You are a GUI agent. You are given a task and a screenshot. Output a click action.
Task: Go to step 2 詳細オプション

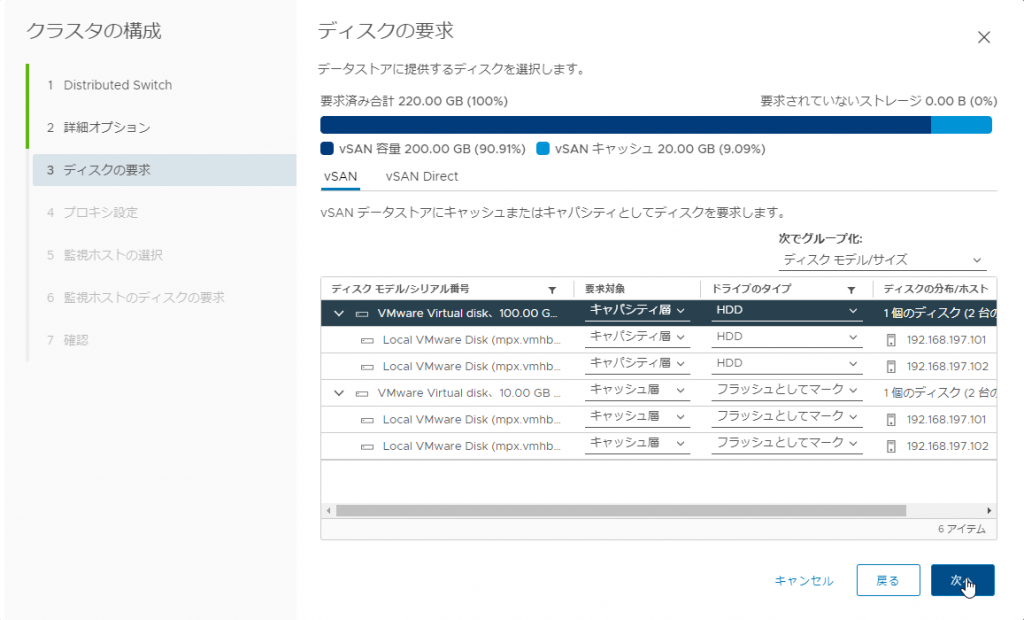coord(99,127)
